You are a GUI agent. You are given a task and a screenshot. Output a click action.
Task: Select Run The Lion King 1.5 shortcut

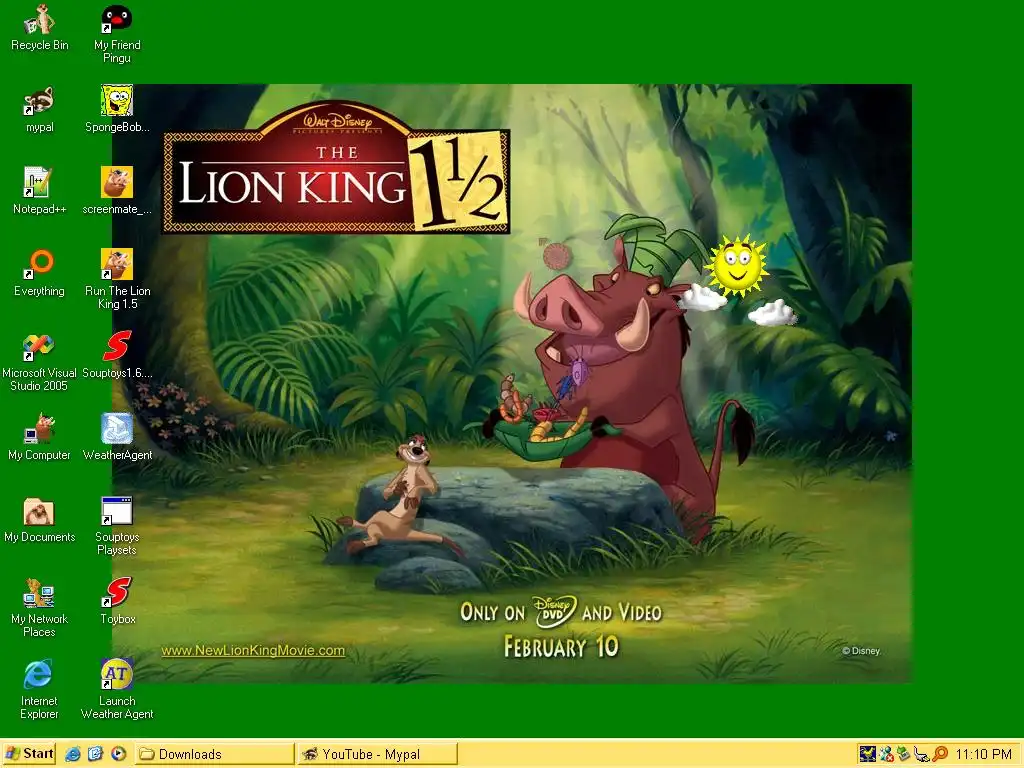click(x=117, y=280)
